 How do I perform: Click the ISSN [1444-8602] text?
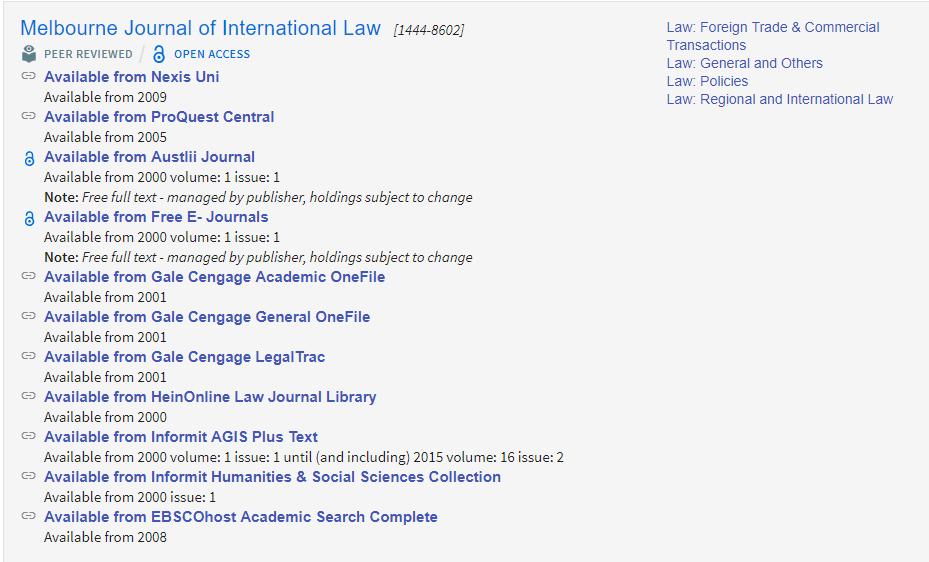pos(428,30)
